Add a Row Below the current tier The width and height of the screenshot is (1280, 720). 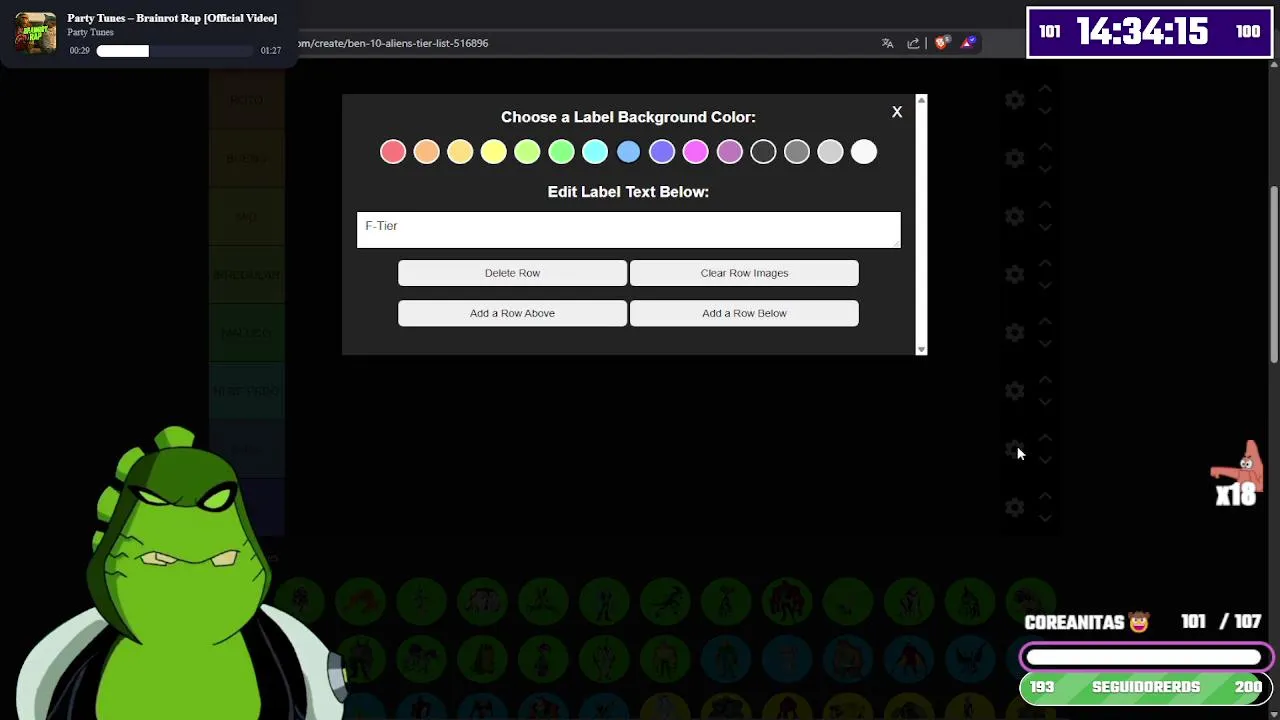pyautogui.click(x=744, y=313)
